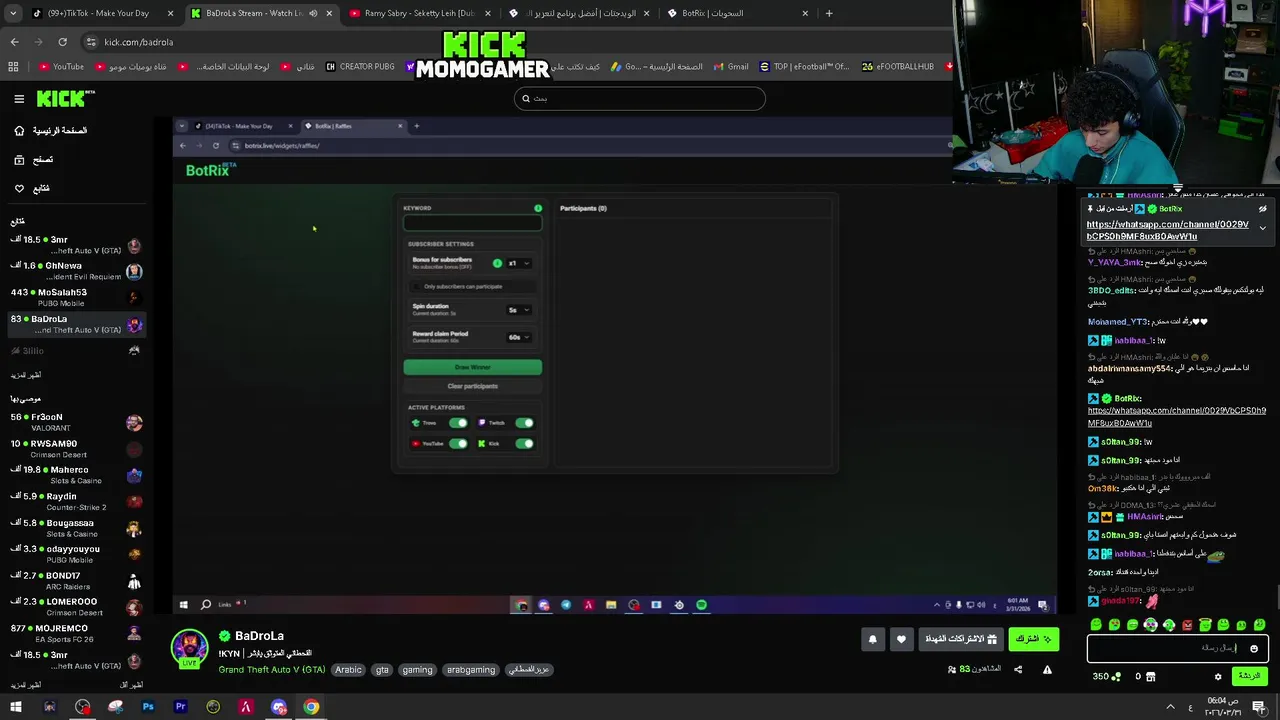1280x720 pixels.
Task: Click the report warning triangle icon
Action: pos(1047,669)
